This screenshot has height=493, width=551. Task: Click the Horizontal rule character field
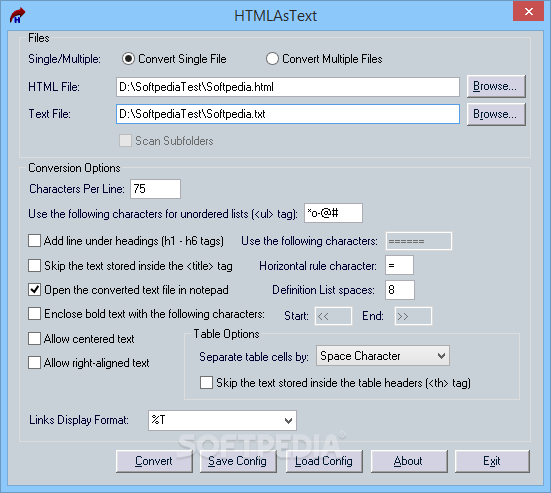(x=399, y=265)
